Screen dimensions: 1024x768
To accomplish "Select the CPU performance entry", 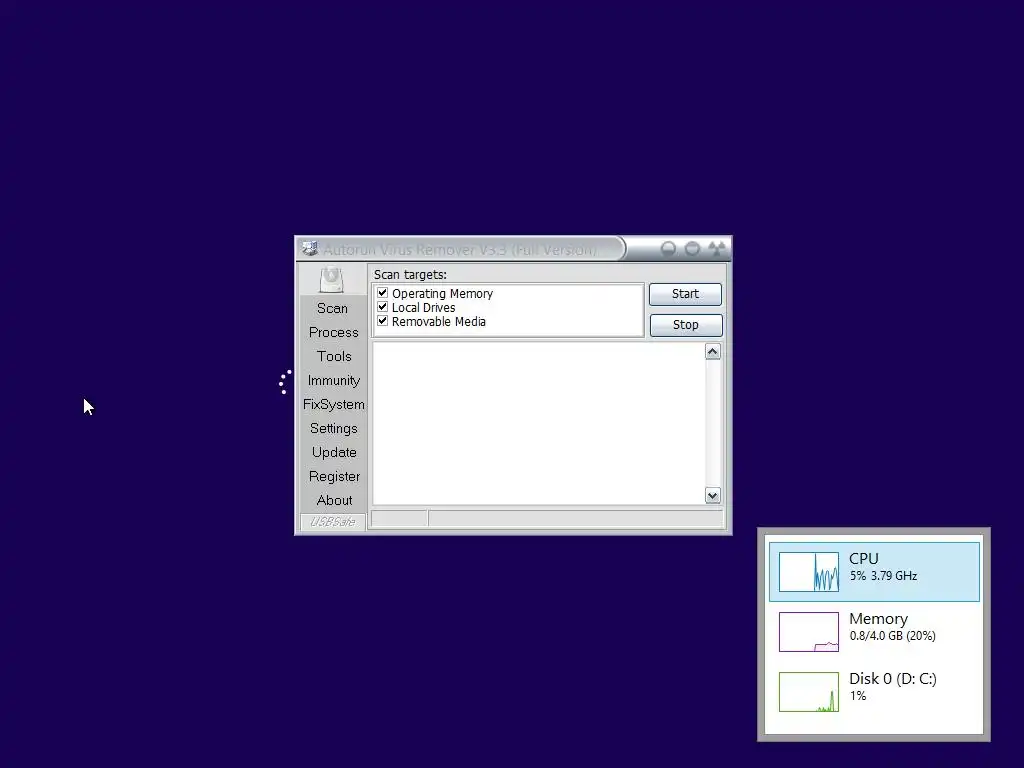I will (874, 571).
